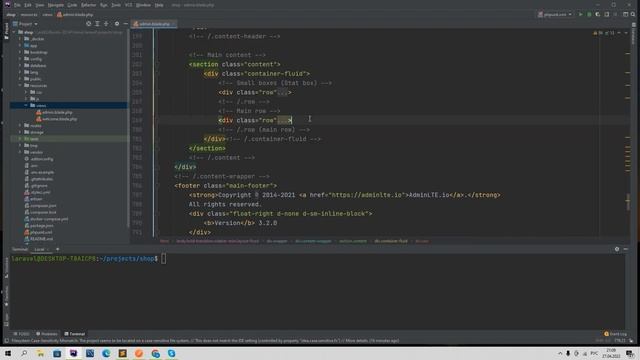Click the terminal command prompt input

coord(163,258)
